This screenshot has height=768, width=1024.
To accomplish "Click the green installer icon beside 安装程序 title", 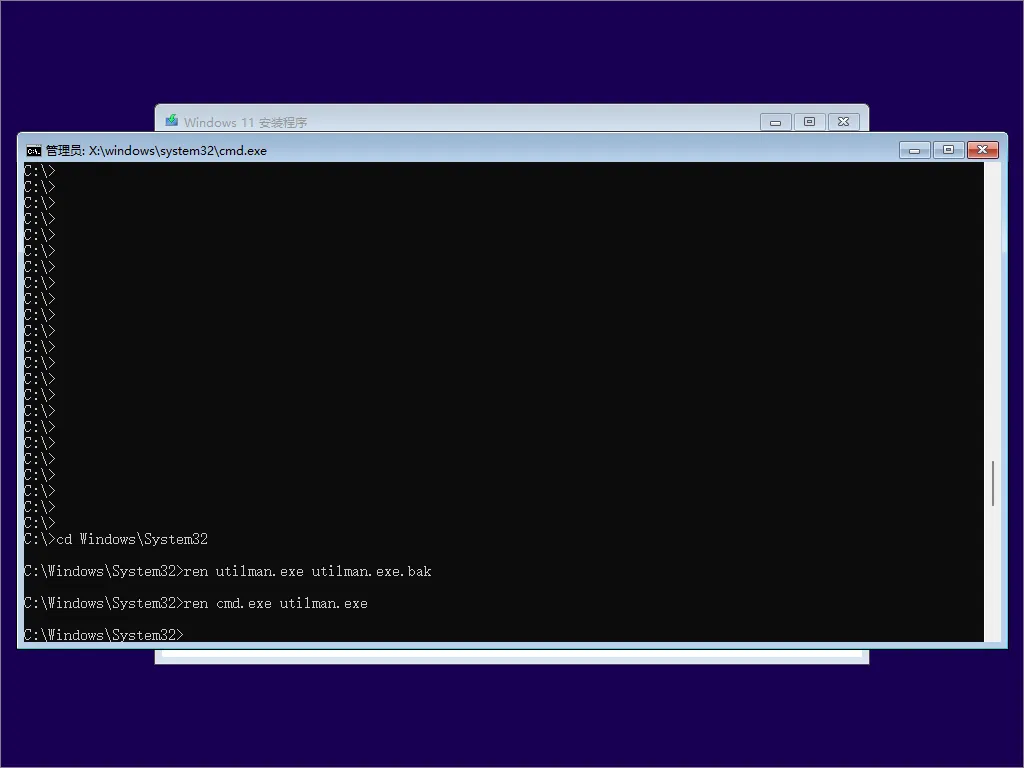I will click(x=170, y=121).
